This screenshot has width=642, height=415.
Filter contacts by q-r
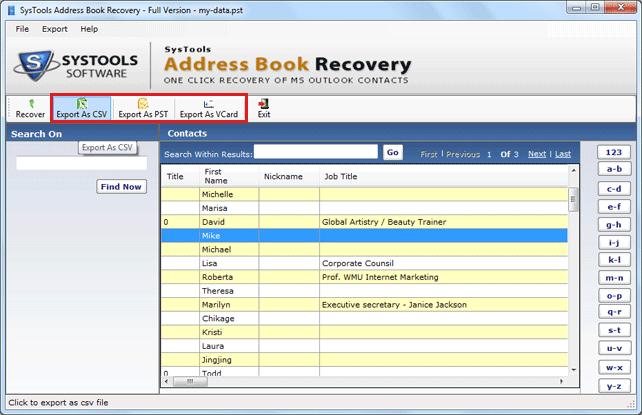click(614, 312)
